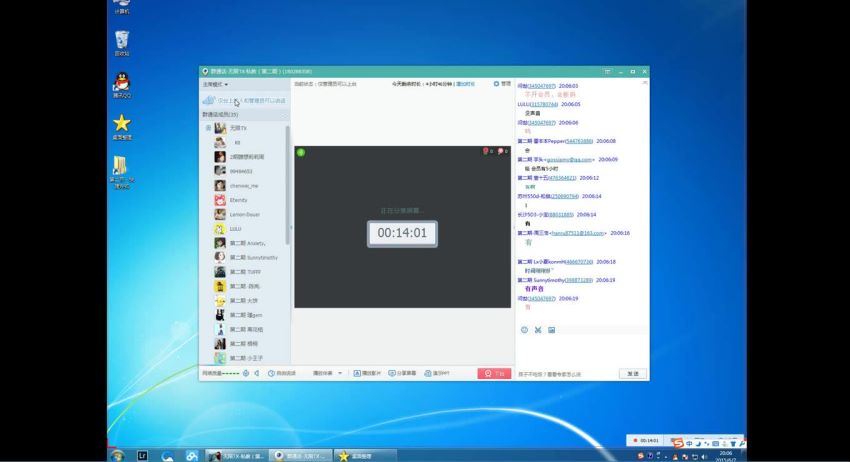Image resolution: width=850 pixels, height=462 pixels.
Task: Click the 00:14:01 timer in the video area
Action: click(x=402, y=233)
